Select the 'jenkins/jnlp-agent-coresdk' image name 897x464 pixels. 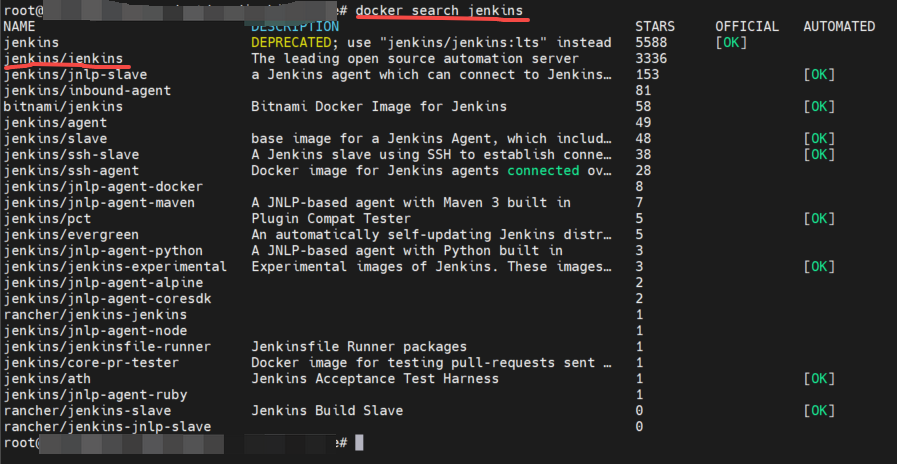[107, 299]
